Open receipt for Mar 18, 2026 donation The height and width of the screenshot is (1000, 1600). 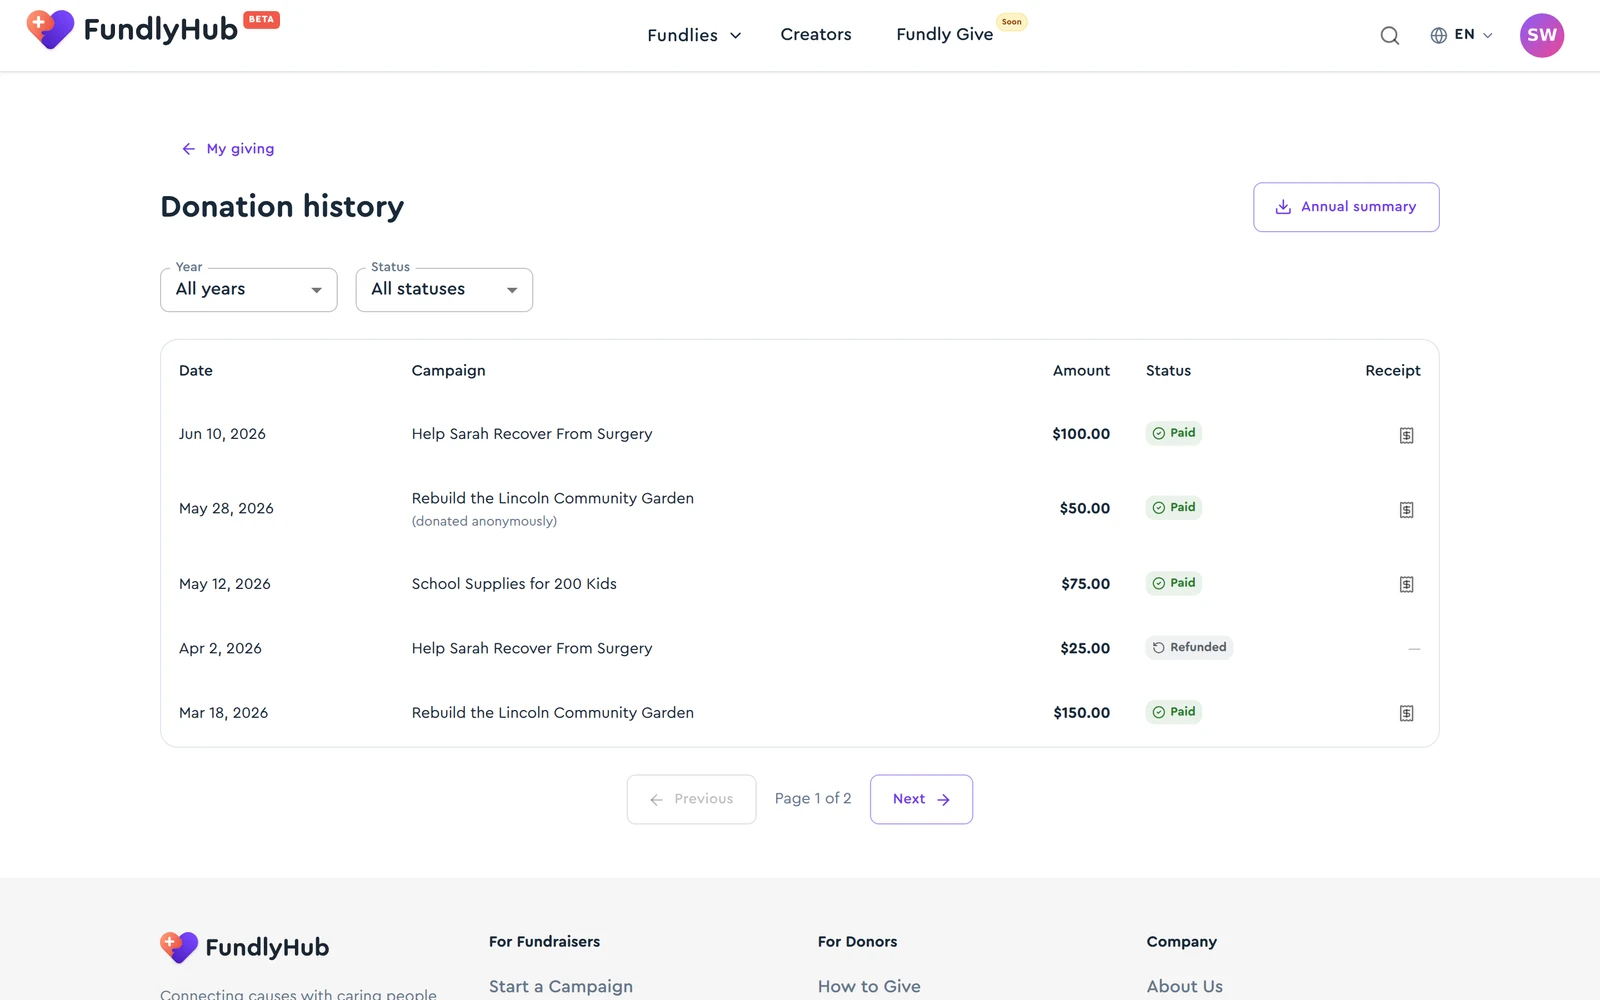(x=1406, y=714)
